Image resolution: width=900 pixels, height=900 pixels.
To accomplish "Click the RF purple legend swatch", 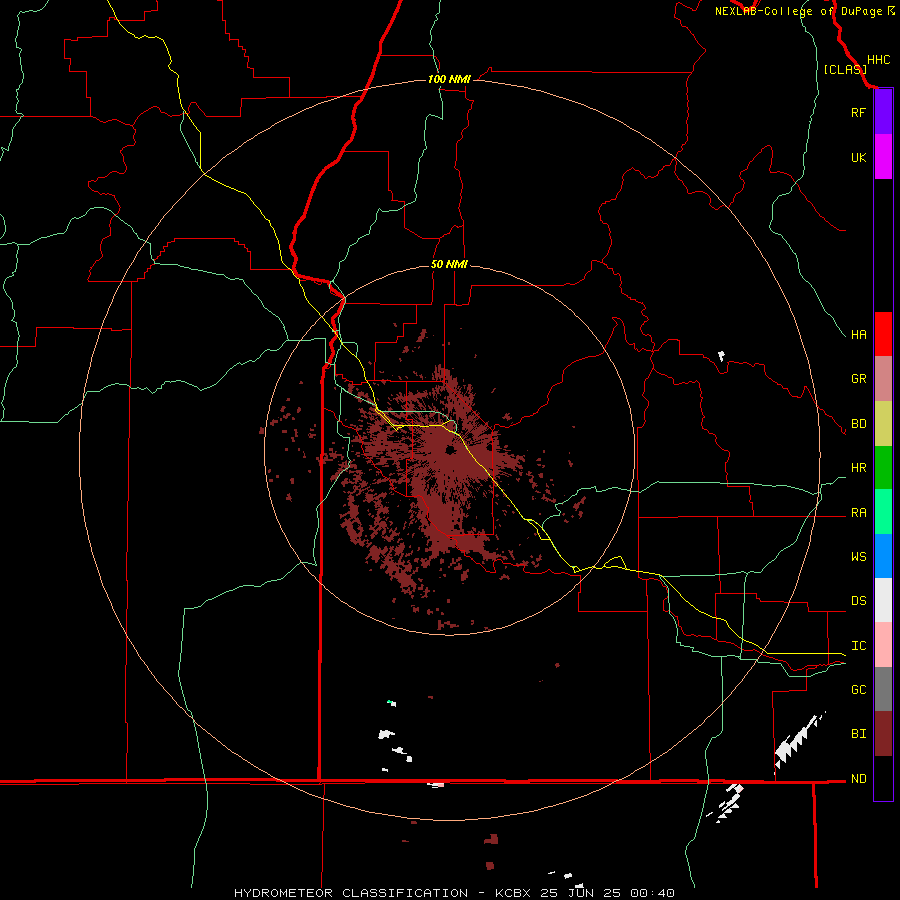I will [883, 112].
